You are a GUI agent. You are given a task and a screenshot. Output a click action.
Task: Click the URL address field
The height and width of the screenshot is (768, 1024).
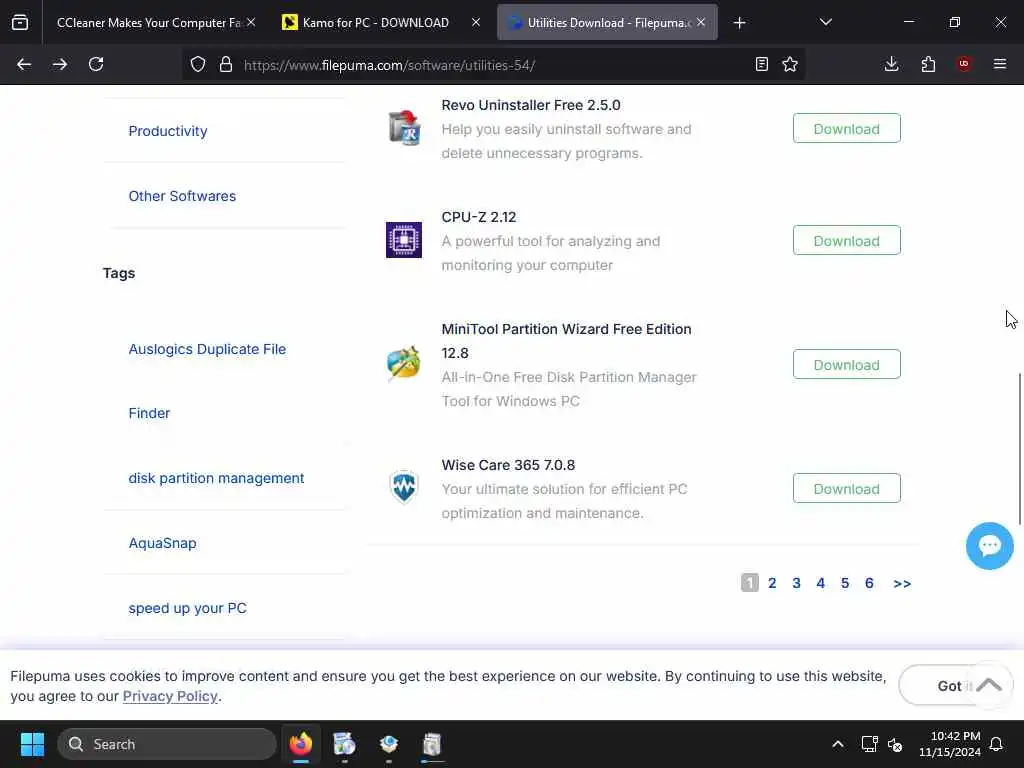[493, 65]
